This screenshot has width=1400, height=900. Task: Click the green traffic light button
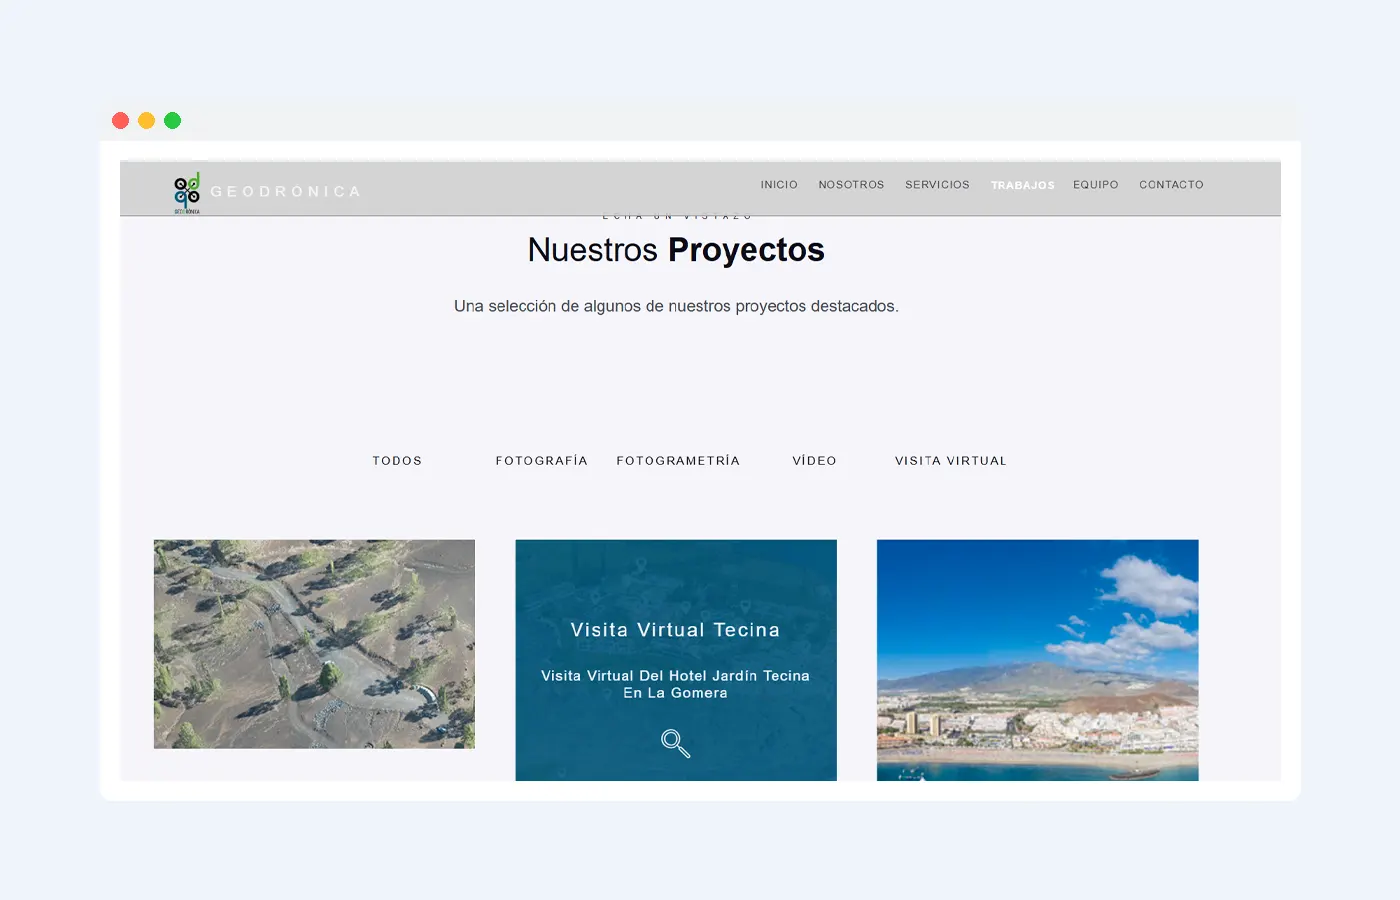(172, 120)
